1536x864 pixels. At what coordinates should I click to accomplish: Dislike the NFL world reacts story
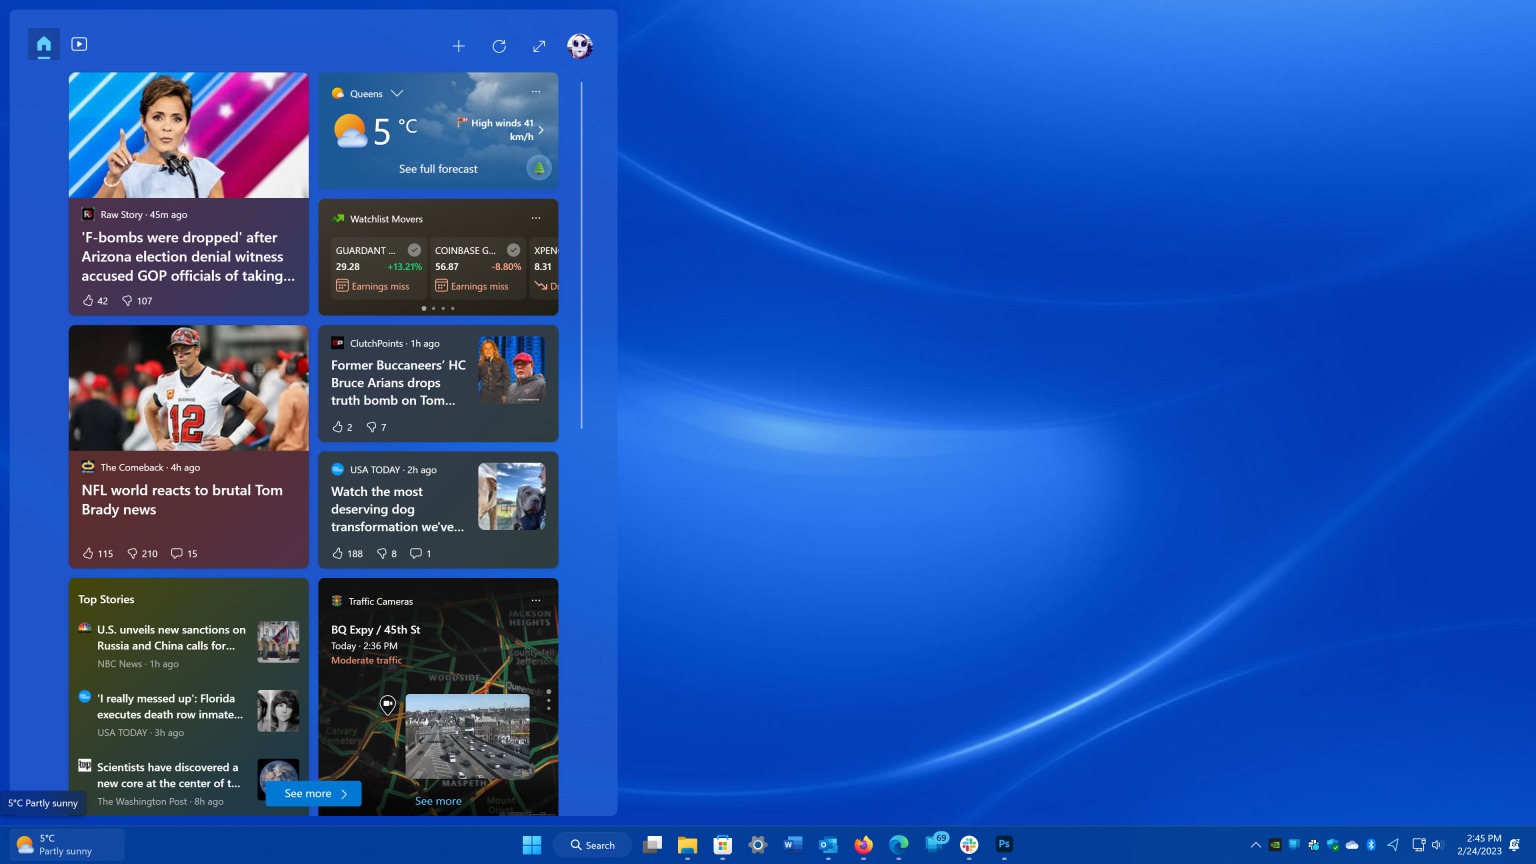(x=142, y=553)
